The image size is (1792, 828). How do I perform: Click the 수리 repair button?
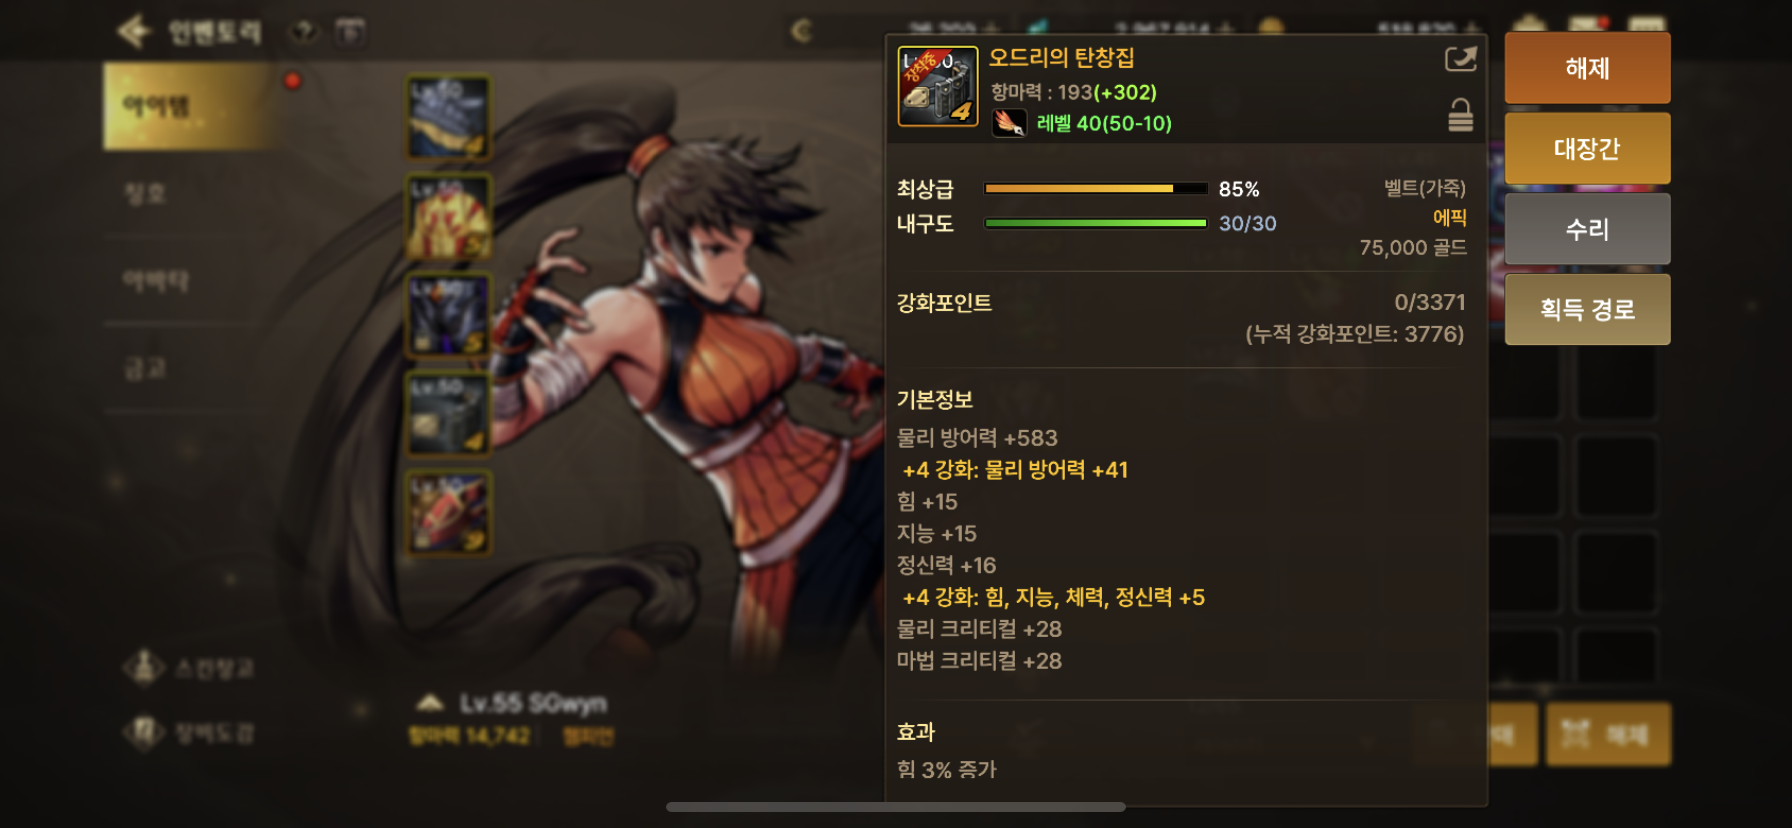tap(1587, 229)
